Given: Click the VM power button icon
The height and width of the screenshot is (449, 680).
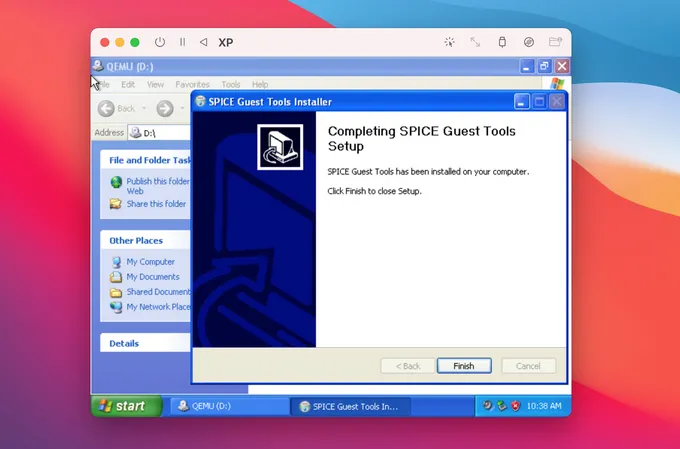Looking at the screenshot, I should pyautogui.click(x=160, y=42).
